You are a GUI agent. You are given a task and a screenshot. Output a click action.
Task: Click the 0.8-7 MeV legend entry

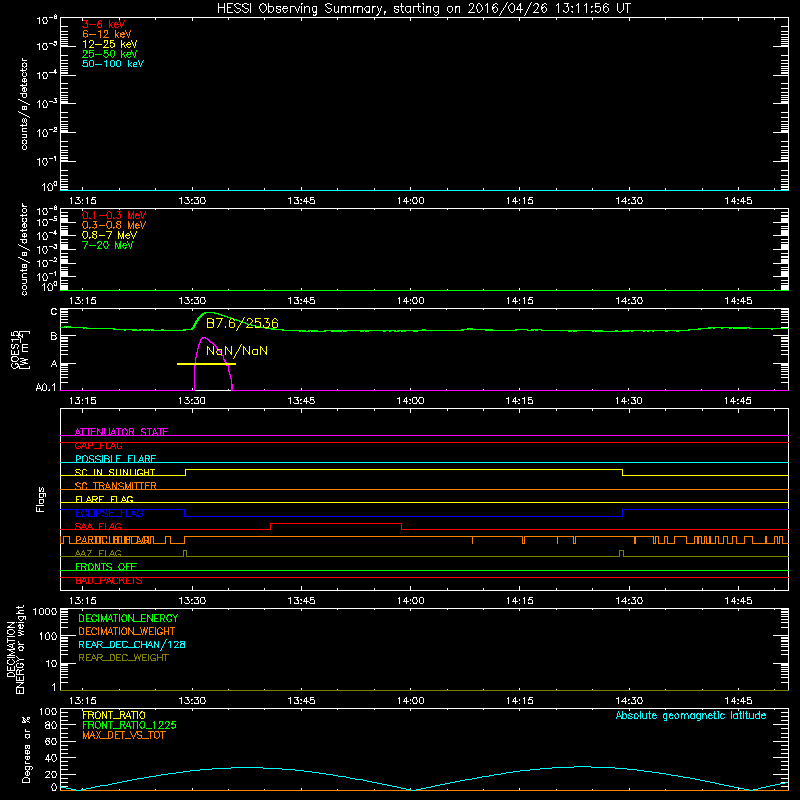pyautogui.click(x=110, y=235)
